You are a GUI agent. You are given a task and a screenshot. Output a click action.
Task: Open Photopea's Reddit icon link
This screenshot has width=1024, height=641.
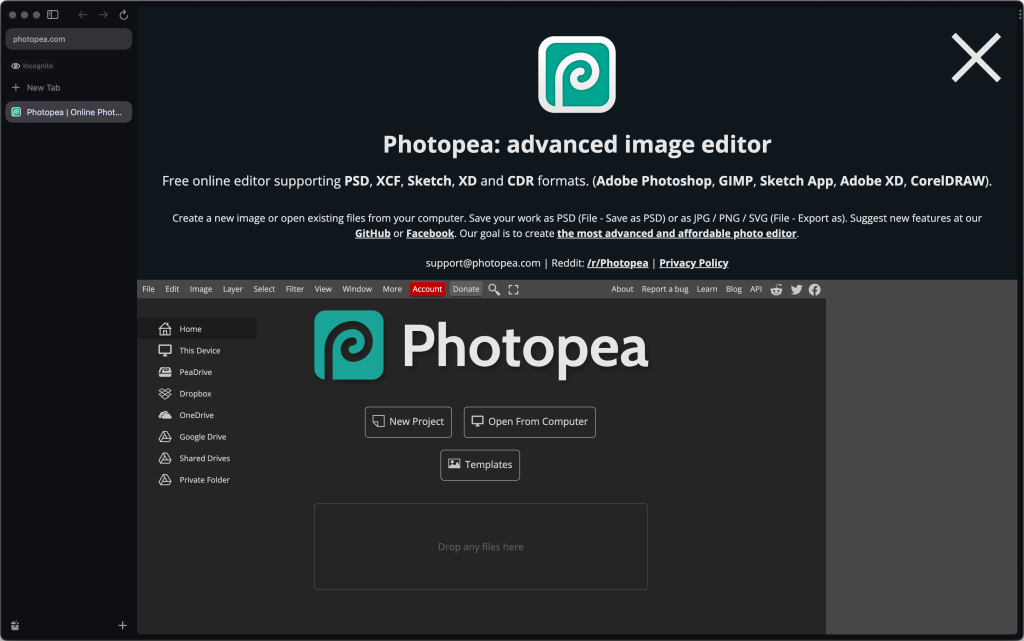click(x=777, y=289)
